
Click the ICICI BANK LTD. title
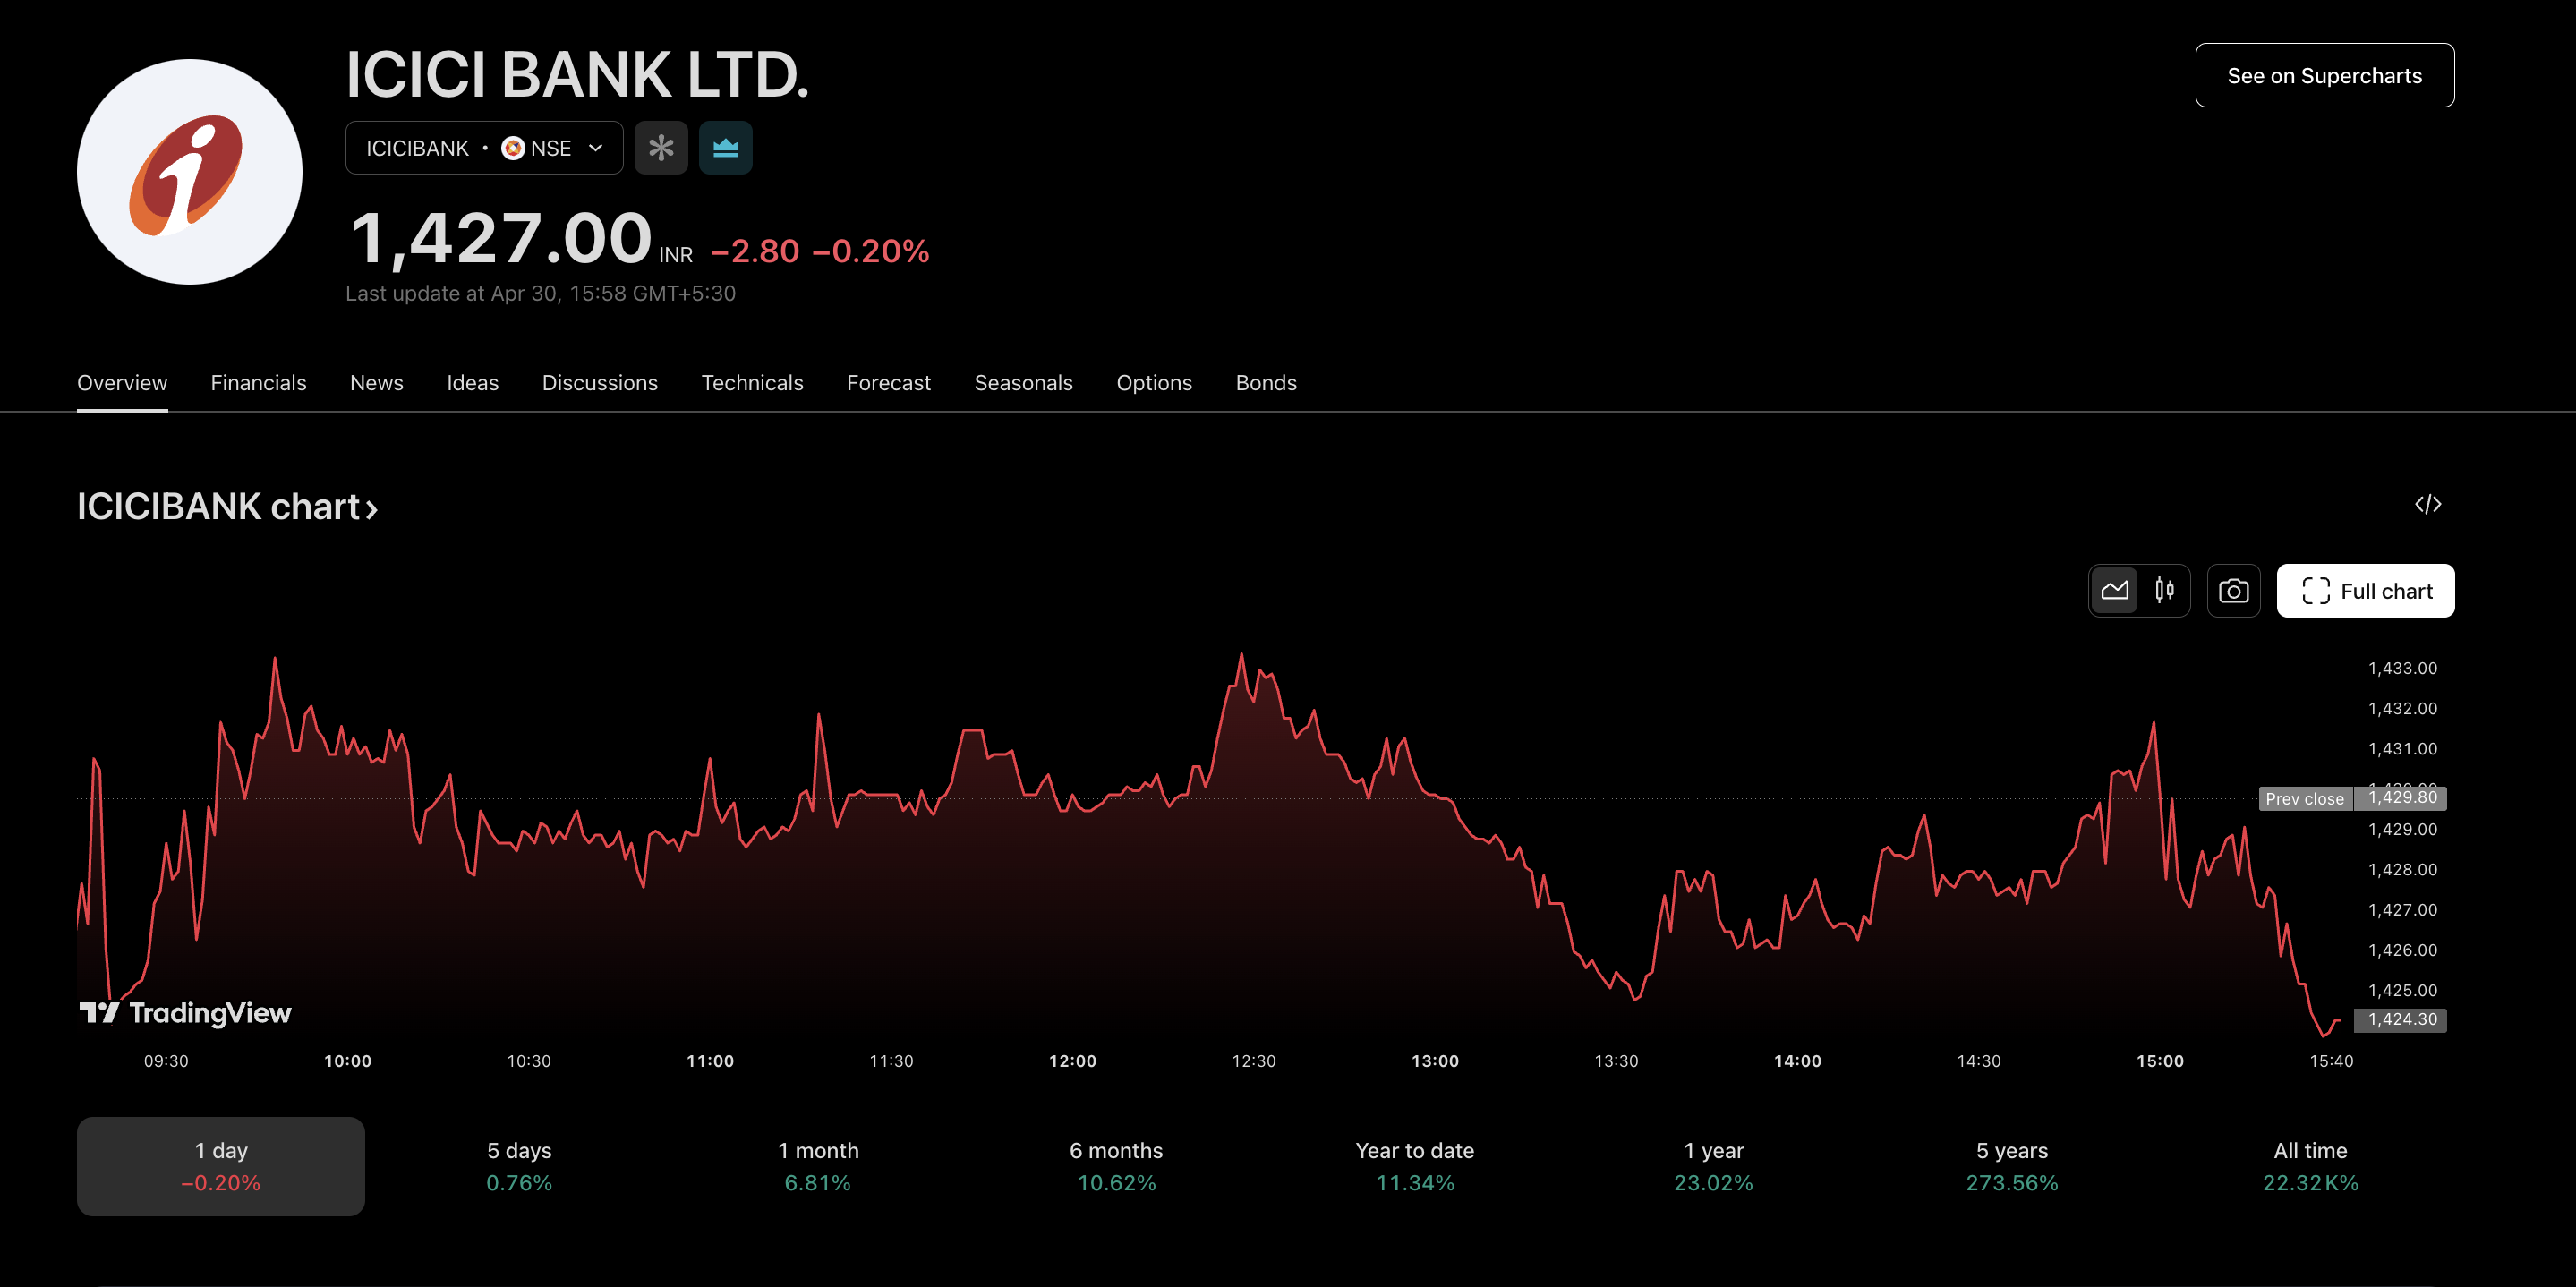pyautogui.click(x=577, y=75)
